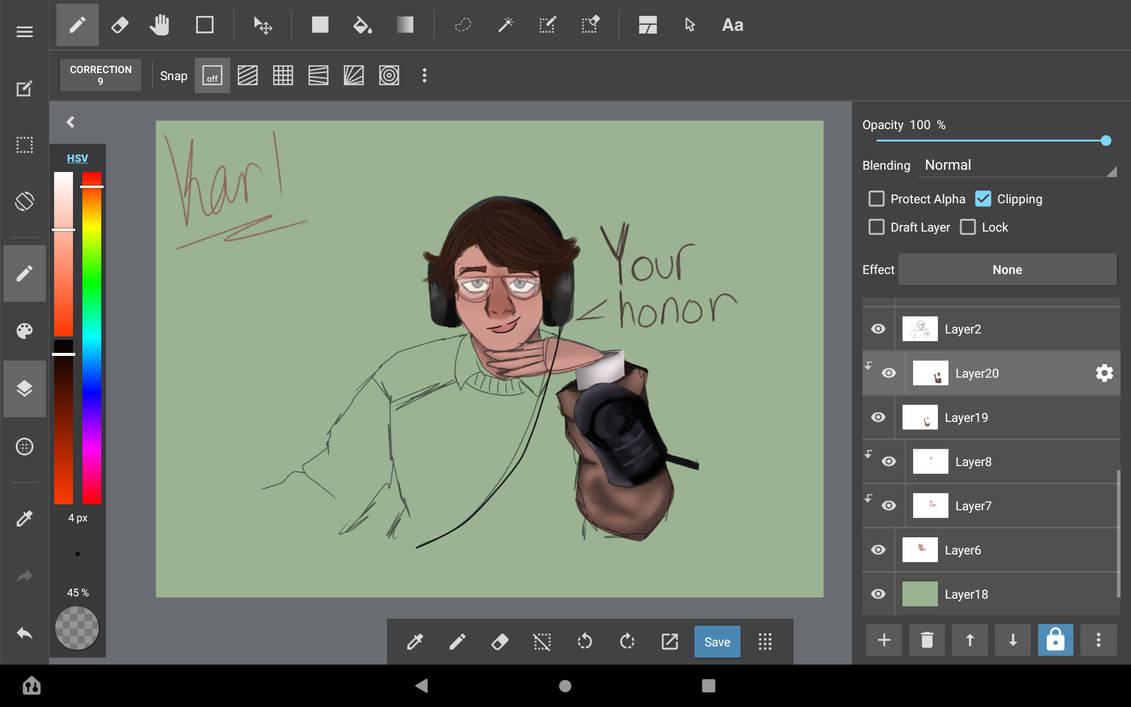
Task: Select the Eraser tool in top toolbar
Action: click(120, 25)
